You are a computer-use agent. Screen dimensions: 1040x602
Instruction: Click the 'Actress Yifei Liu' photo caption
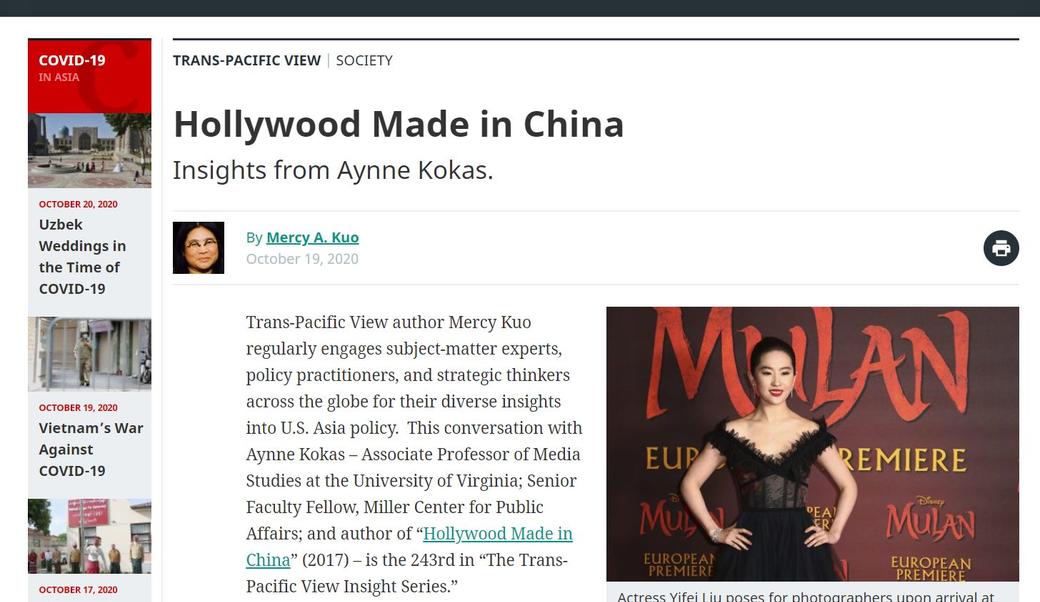805,596
